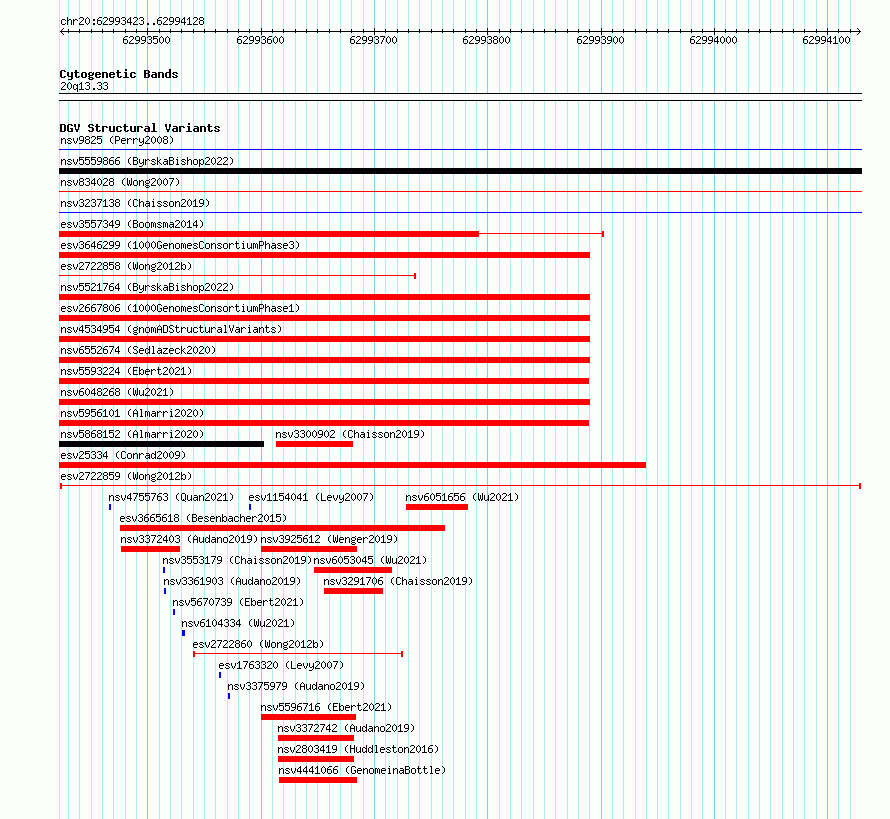Open esv3646299 (1000GenomesConsortiumPhase3) label

coord(180,245)
